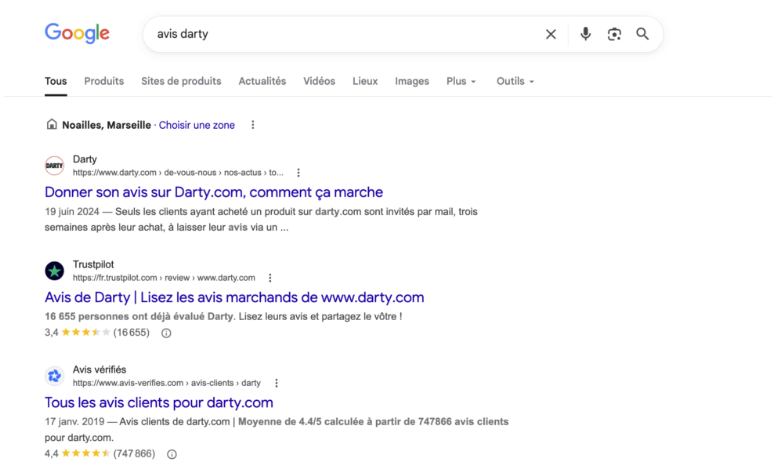772x475 pixels.
Task: Switch to the Images tab
Action: coord(412,81)
